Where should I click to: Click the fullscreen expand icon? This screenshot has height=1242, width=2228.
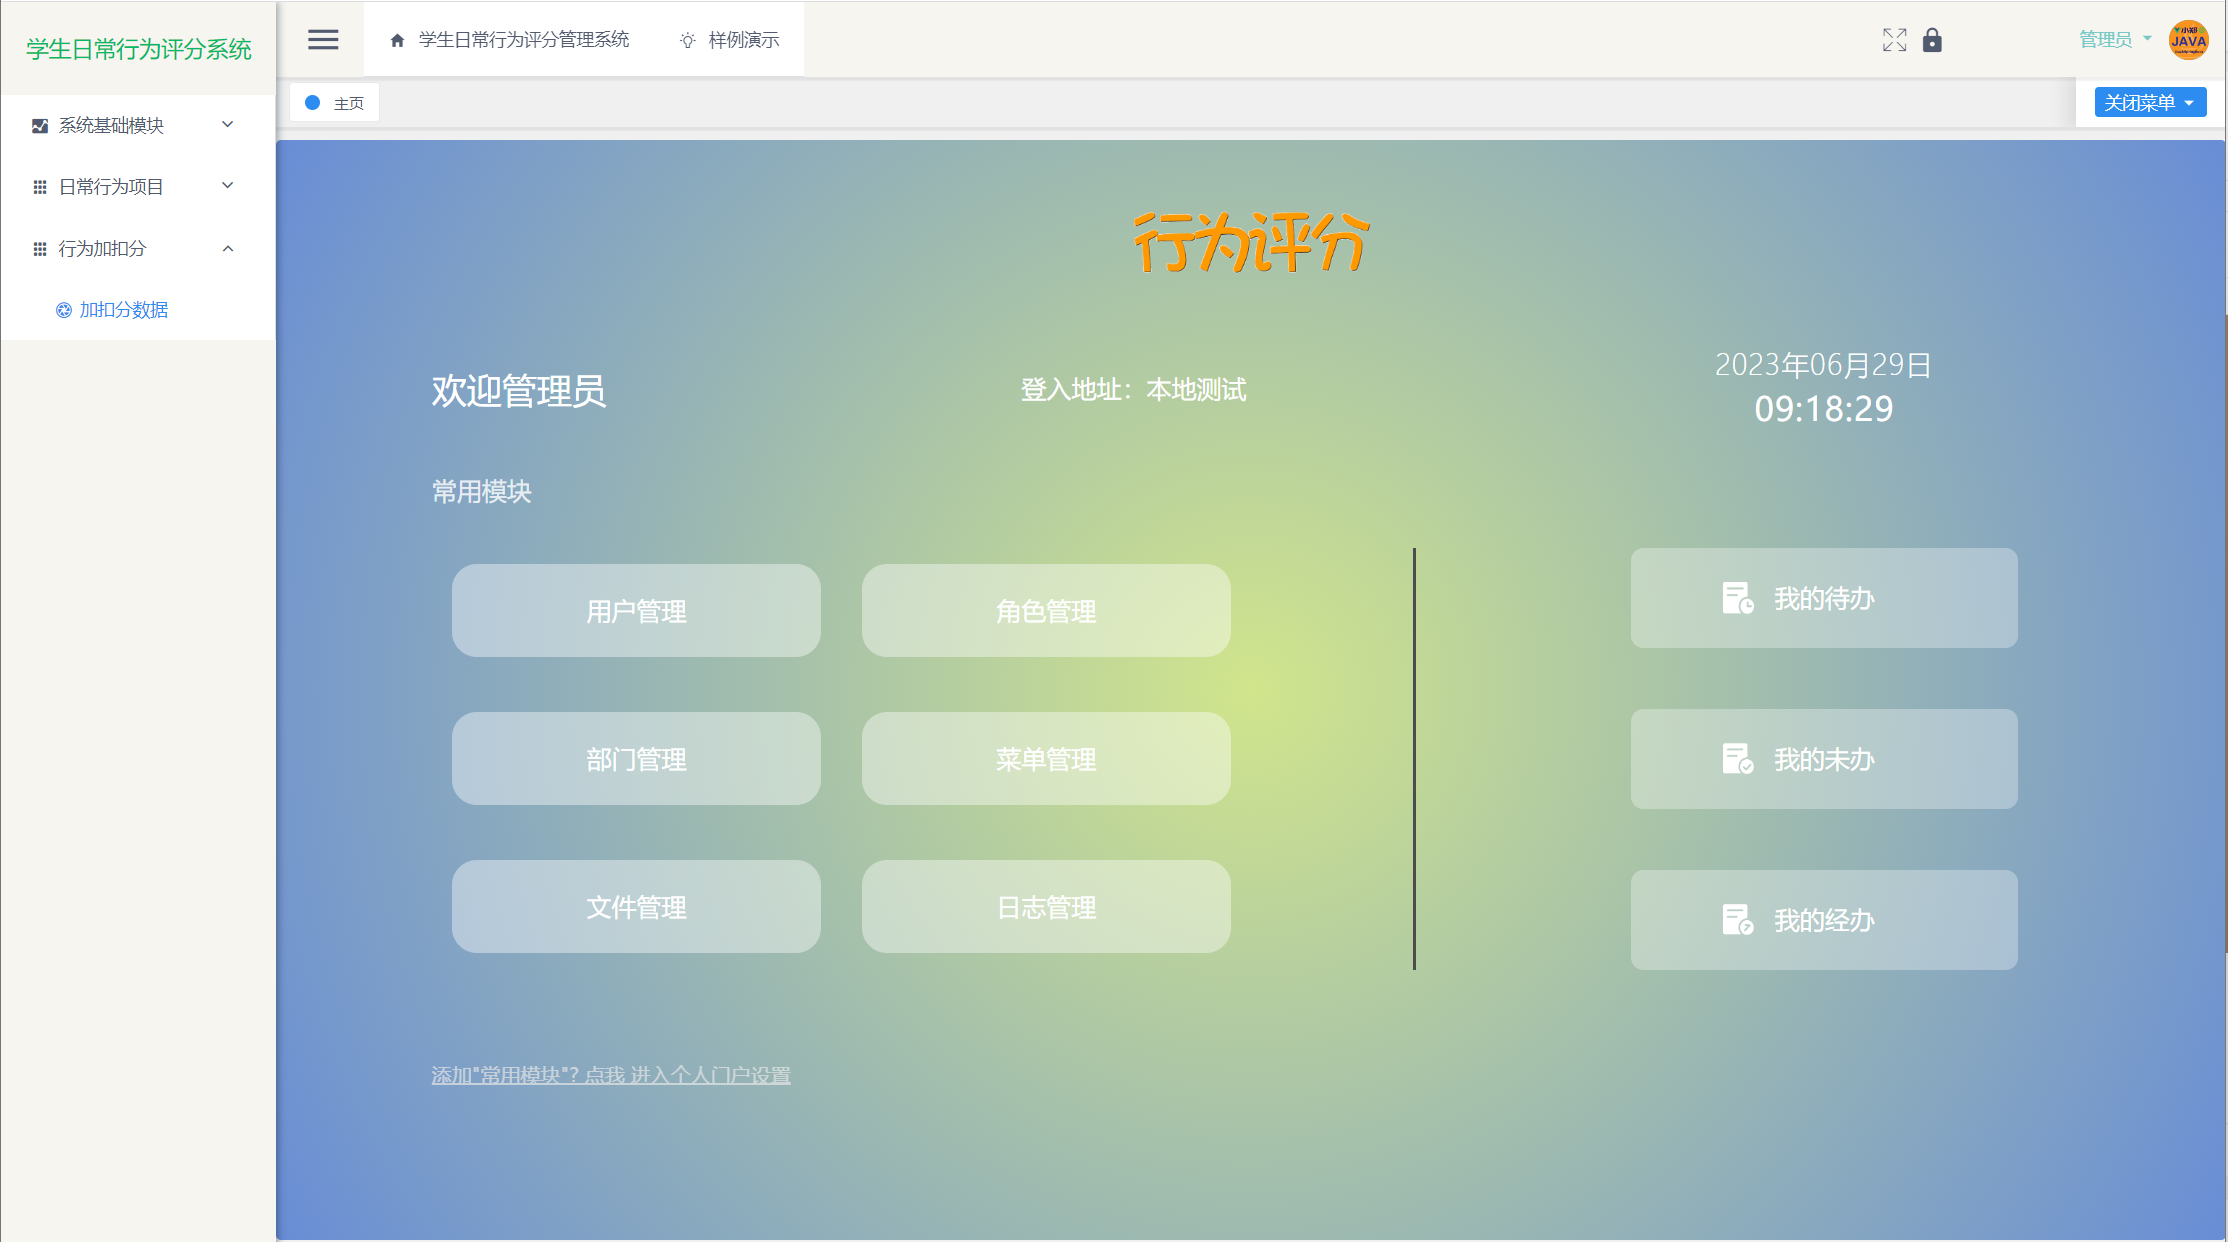click(x=1893, y=40)
